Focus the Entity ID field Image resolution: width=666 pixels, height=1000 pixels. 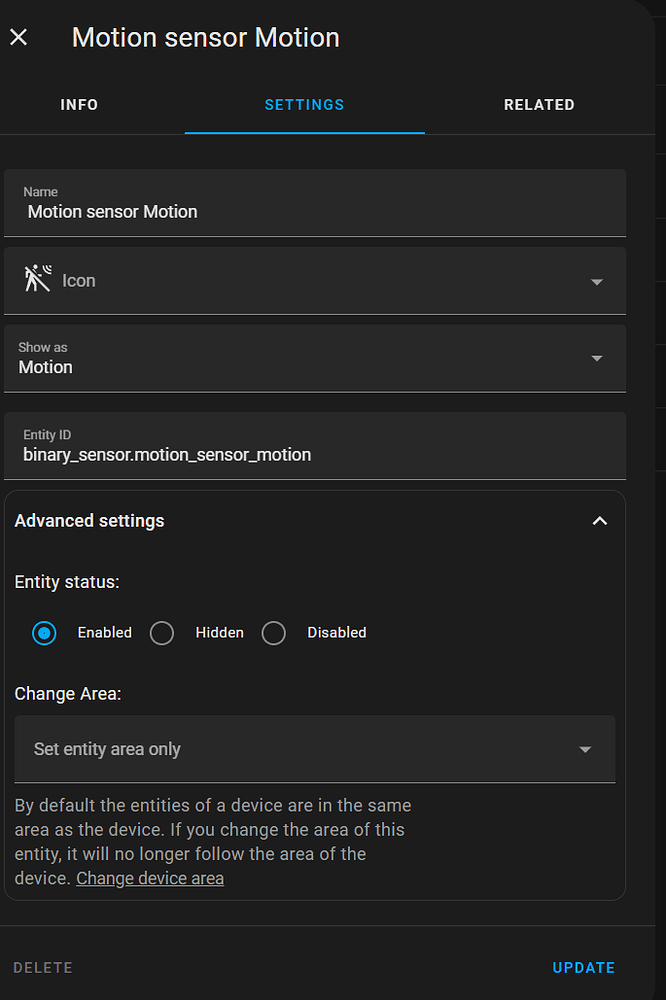tap(315, 454)
